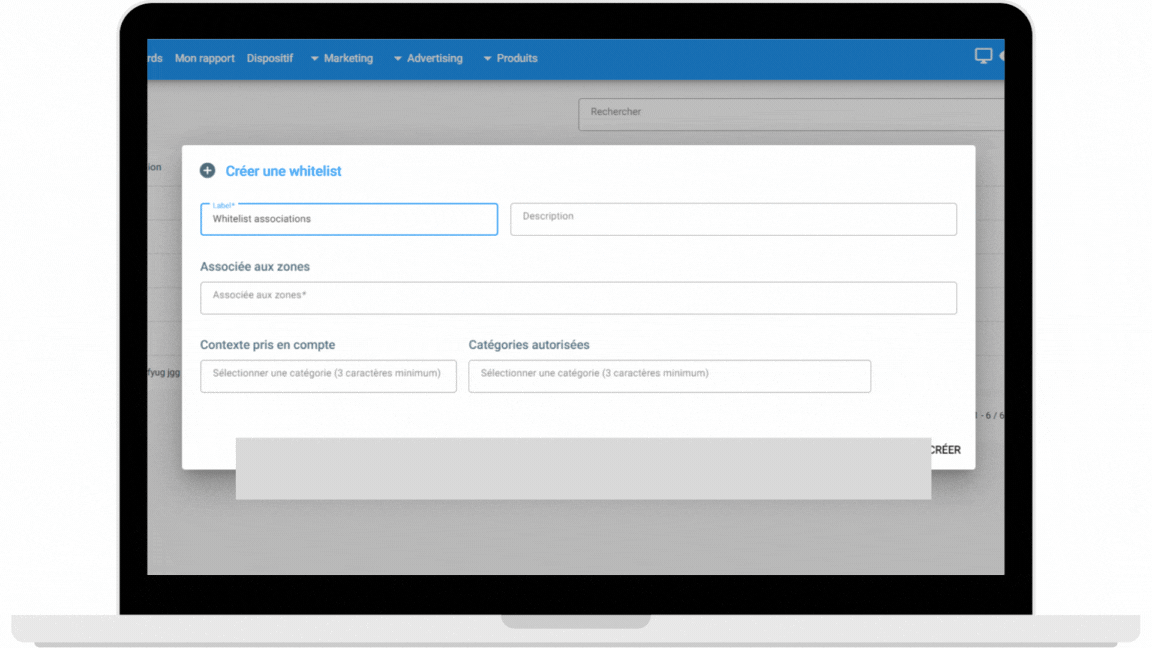Expand the Advertising dropdown menu
This screenshot has height=648, width=1152.
click(428, 58)
